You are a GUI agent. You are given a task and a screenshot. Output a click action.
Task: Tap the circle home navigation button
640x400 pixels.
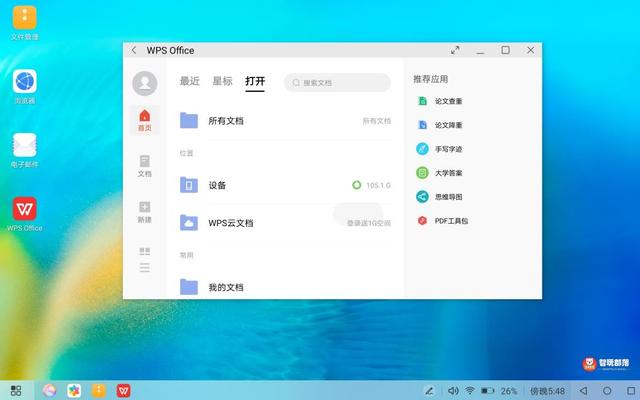coord(607,391)
